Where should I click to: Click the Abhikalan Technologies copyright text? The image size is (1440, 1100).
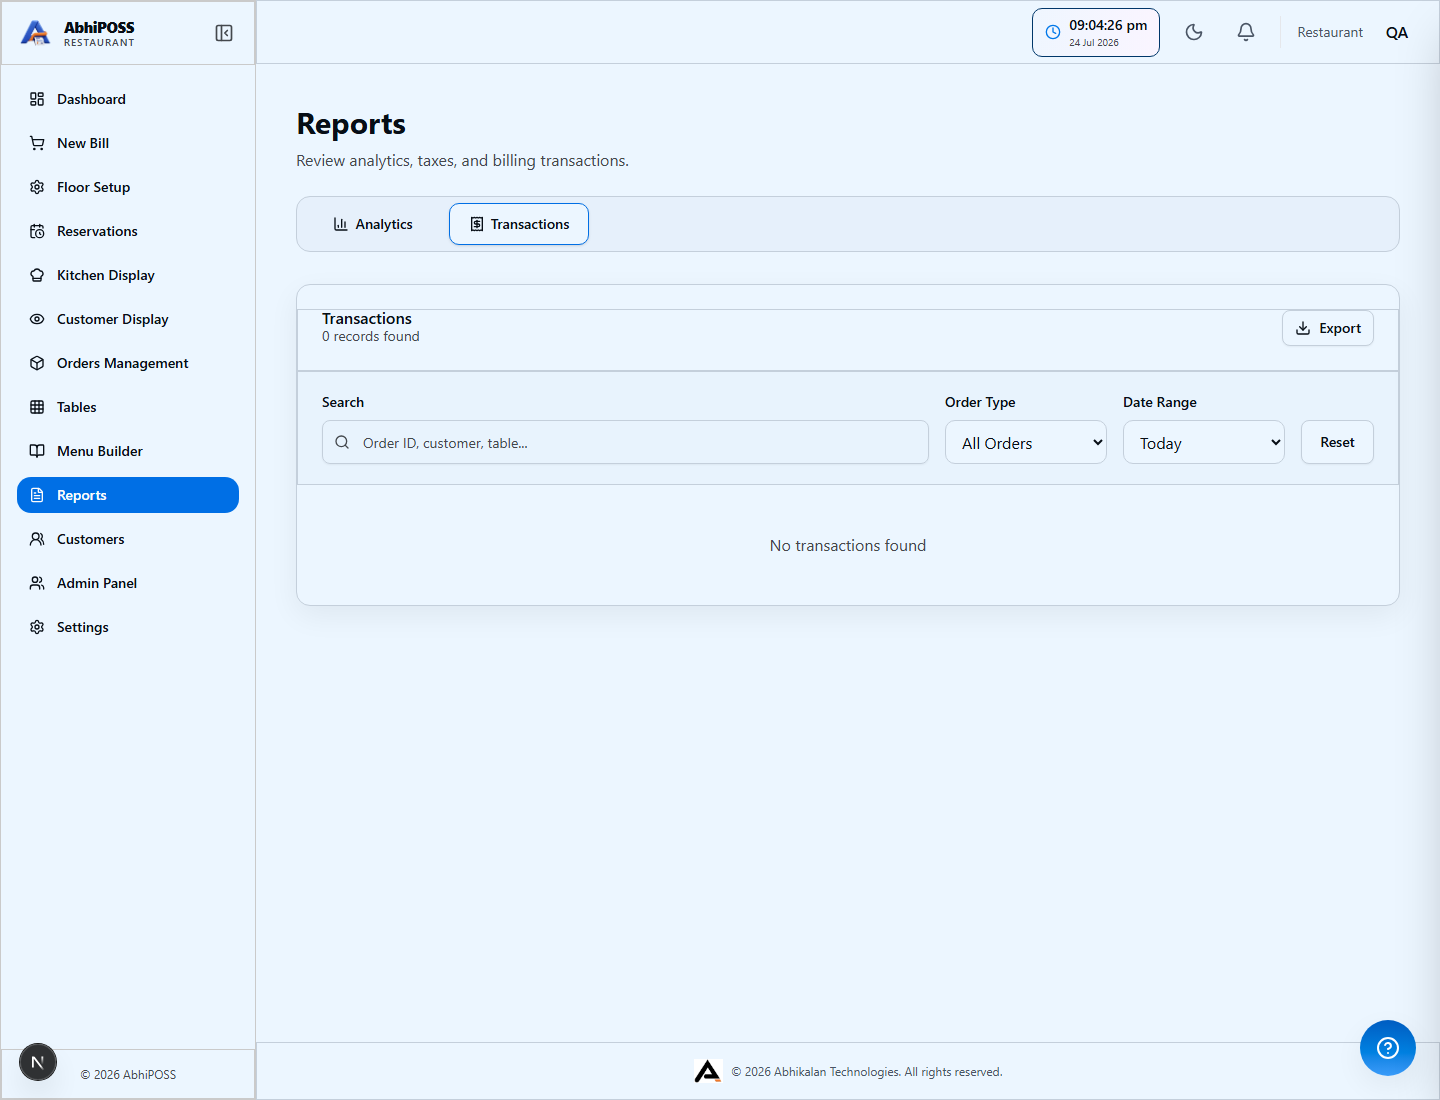pos(867,1072)
